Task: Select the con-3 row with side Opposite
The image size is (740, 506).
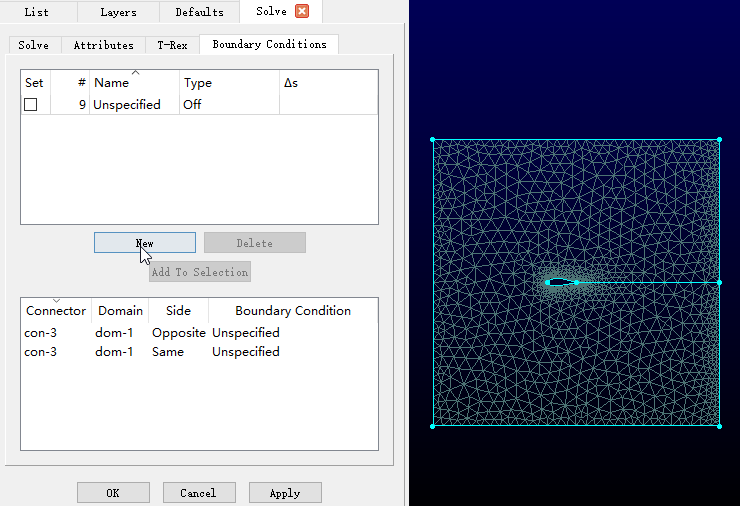Action: click(150, 333)
